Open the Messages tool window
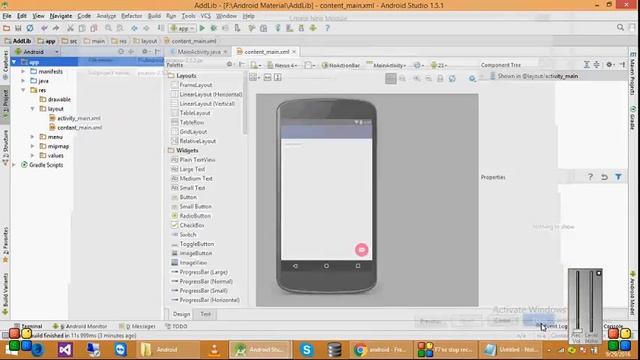This screenshot has width=640, height=360. click(x=138, y=326)
